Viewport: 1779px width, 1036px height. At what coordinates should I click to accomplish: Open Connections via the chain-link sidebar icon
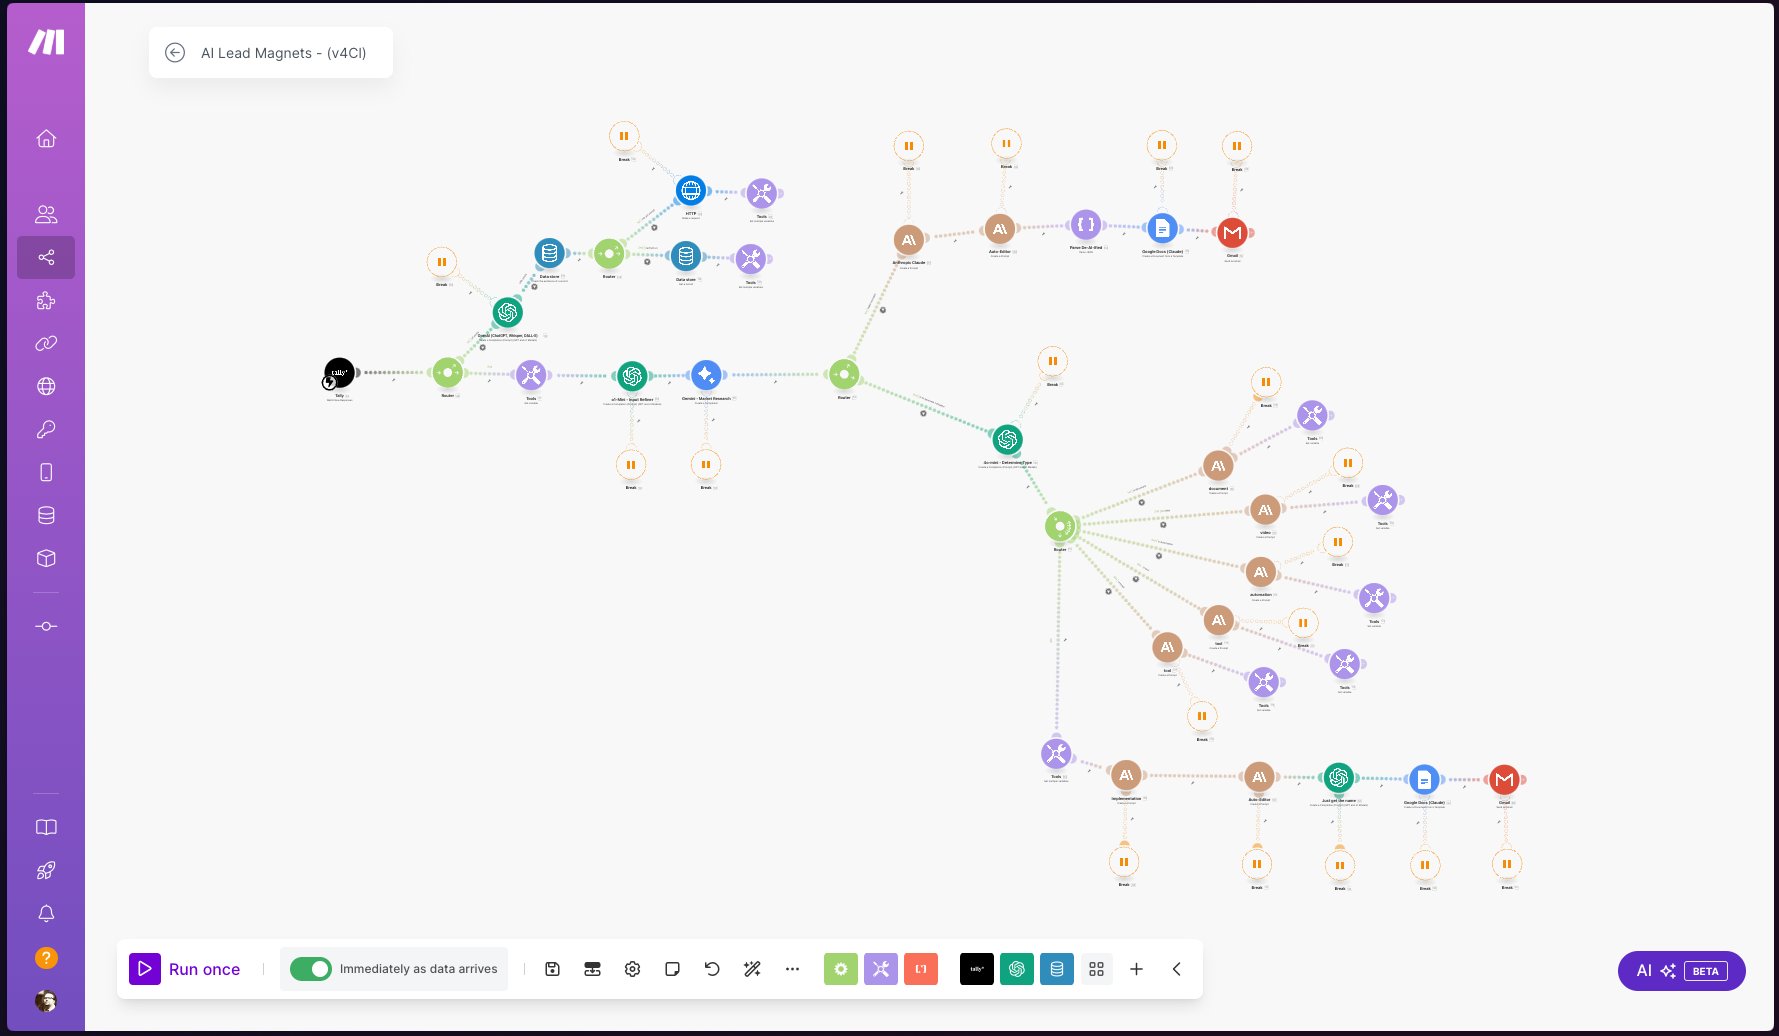coord(46,343)
